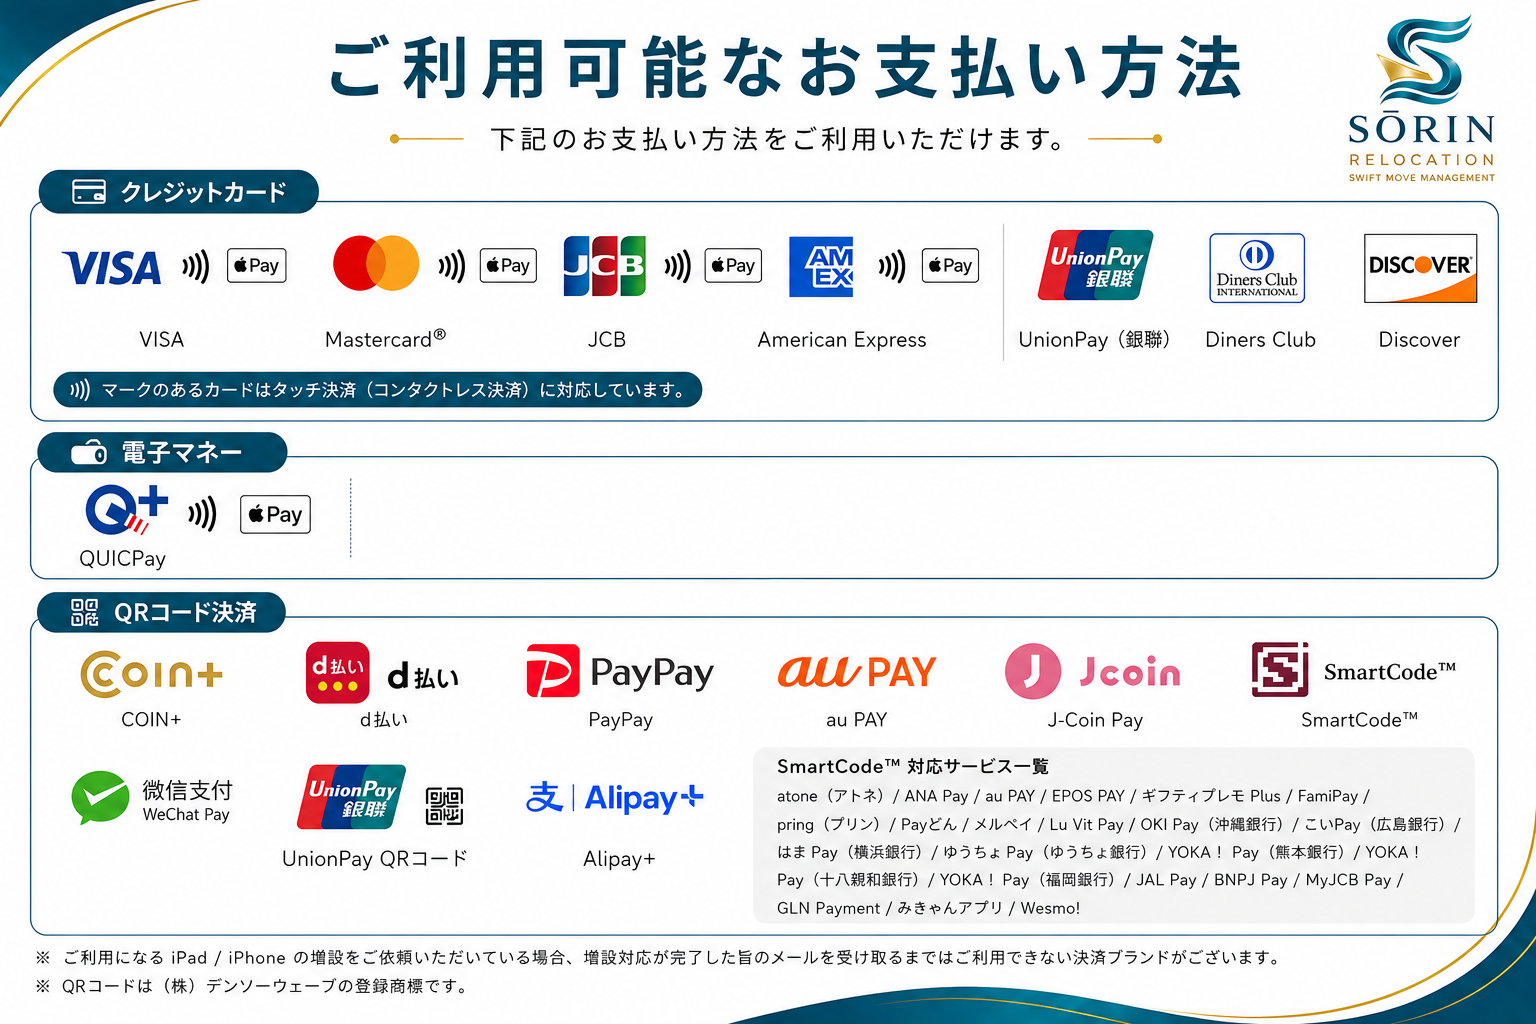1536x1024 pixels.
Task: Click the 'Discover' caption under the logo
Action: [1419, 340]
